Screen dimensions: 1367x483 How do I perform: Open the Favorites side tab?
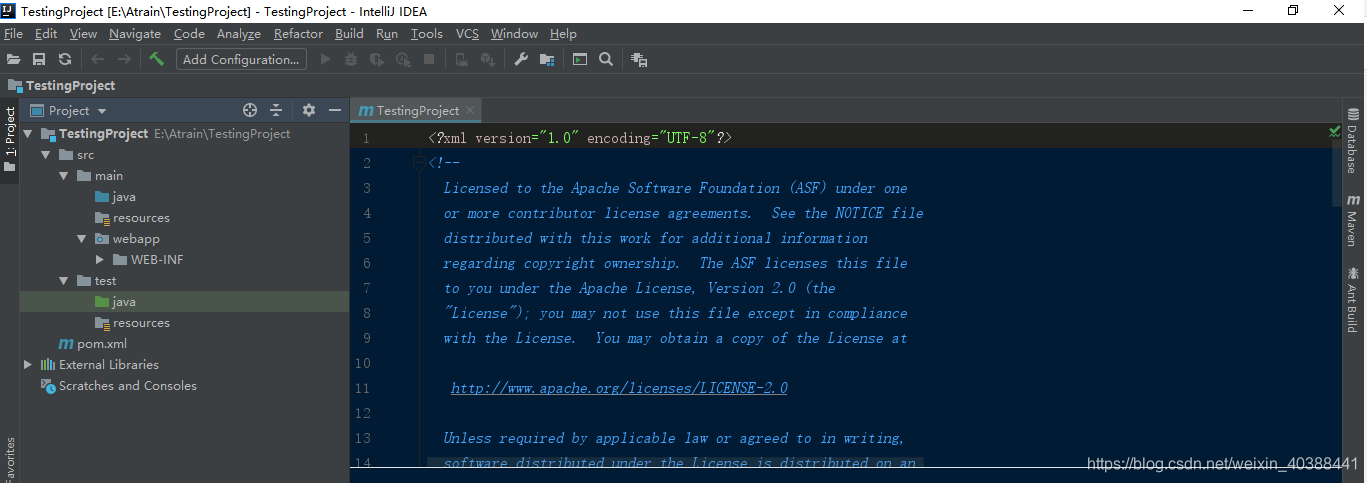[x=10, y=459]
